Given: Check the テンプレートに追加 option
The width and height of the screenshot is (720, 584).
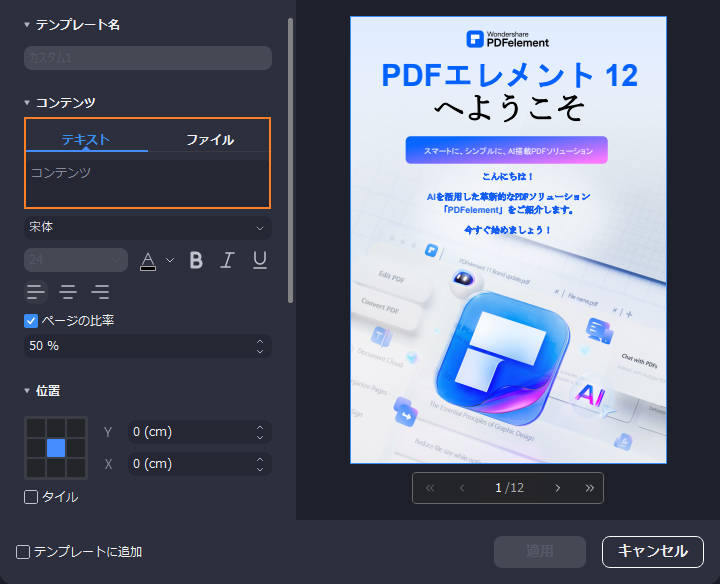Looking at the screenshot, I should pyautogui.click(x=22, y=552).
